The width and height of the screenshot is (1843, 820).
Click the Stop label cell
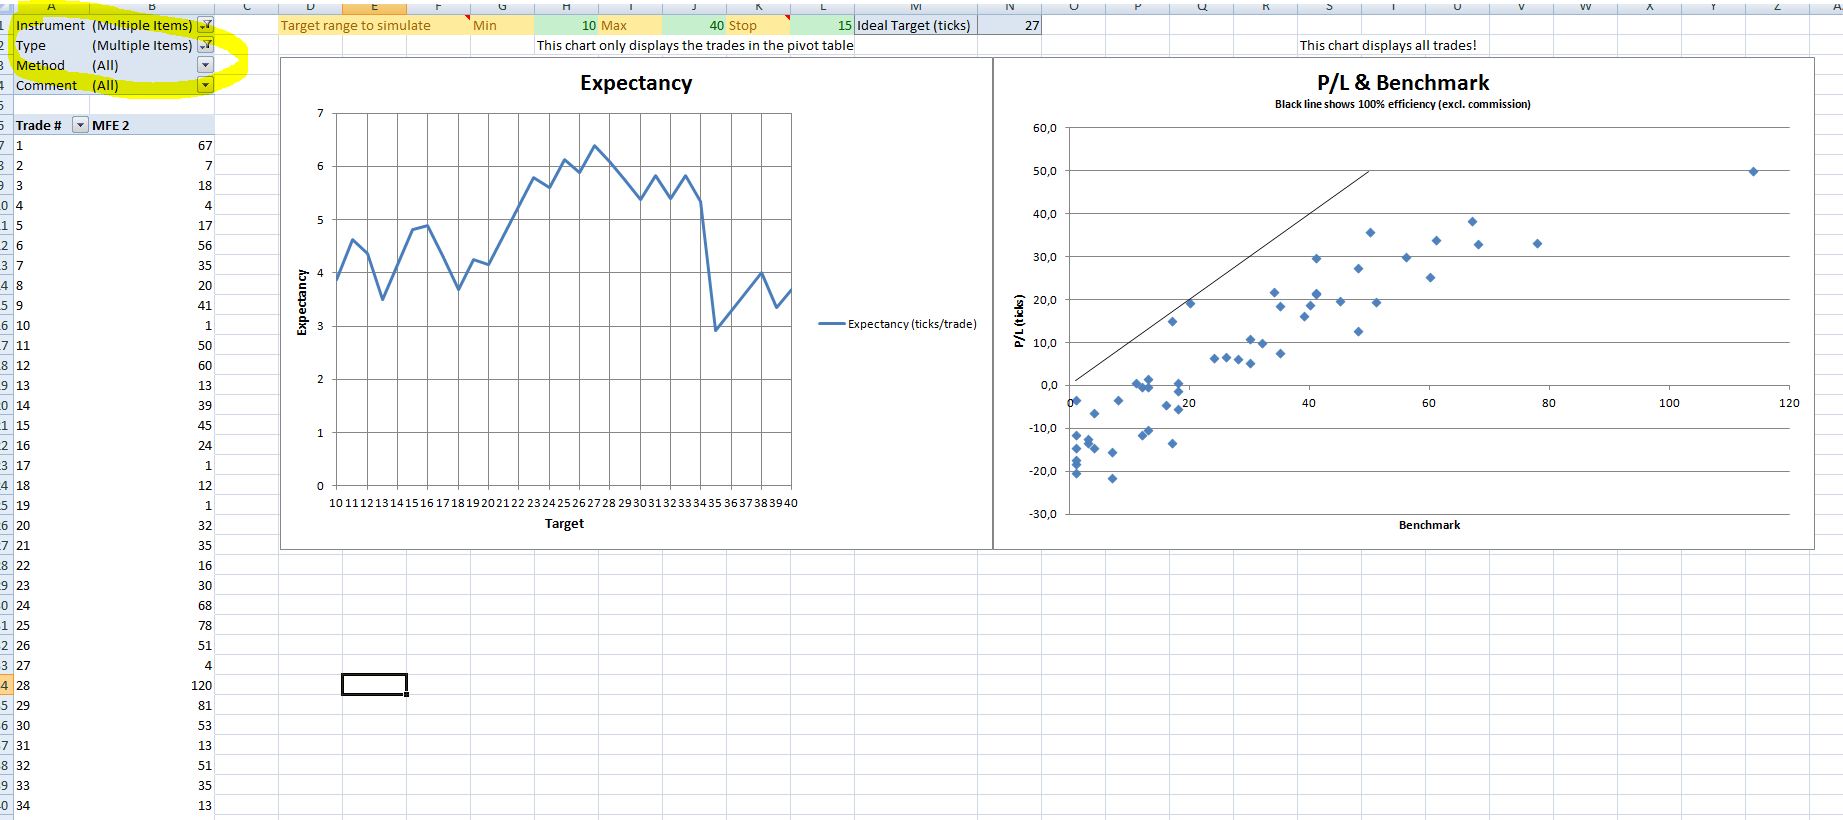coord(758,25)
